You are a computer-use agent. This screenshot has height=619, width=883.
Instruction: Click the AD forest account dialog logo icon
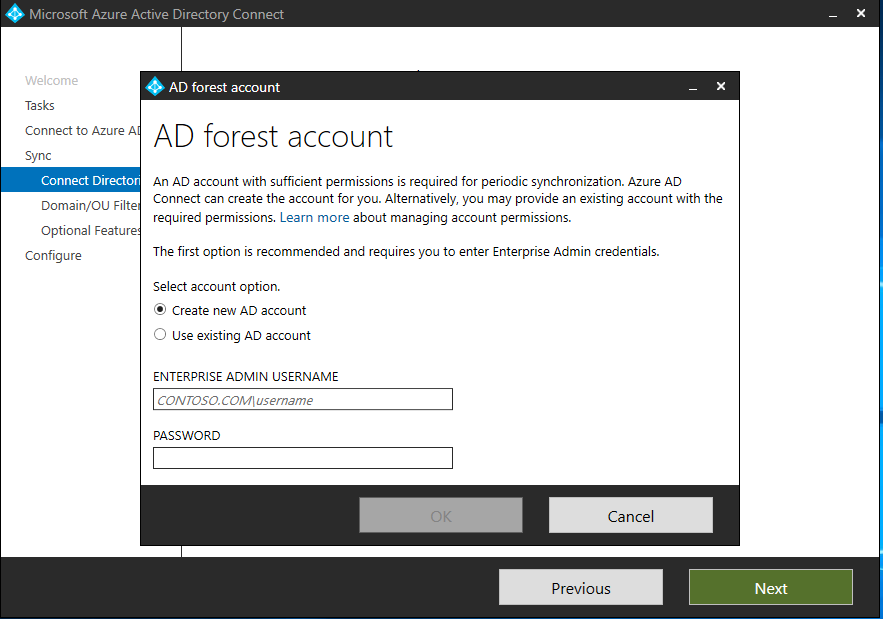[155, 87]
